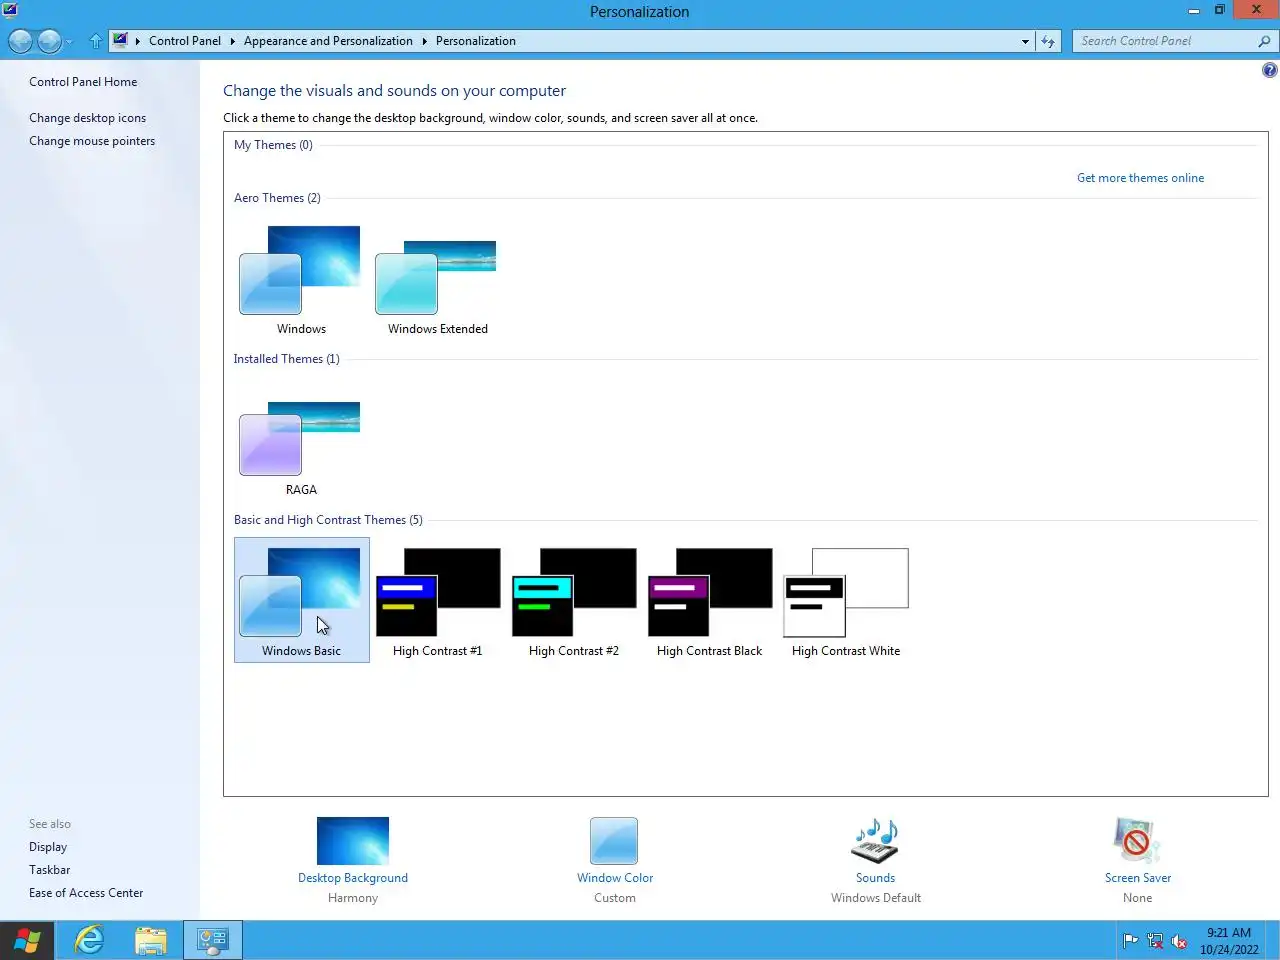Click the search magnifier icon

[1264, 41]
